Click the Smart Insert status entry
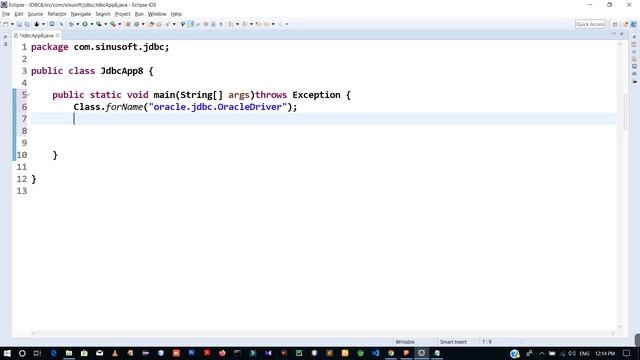 (x=453, y=342)
